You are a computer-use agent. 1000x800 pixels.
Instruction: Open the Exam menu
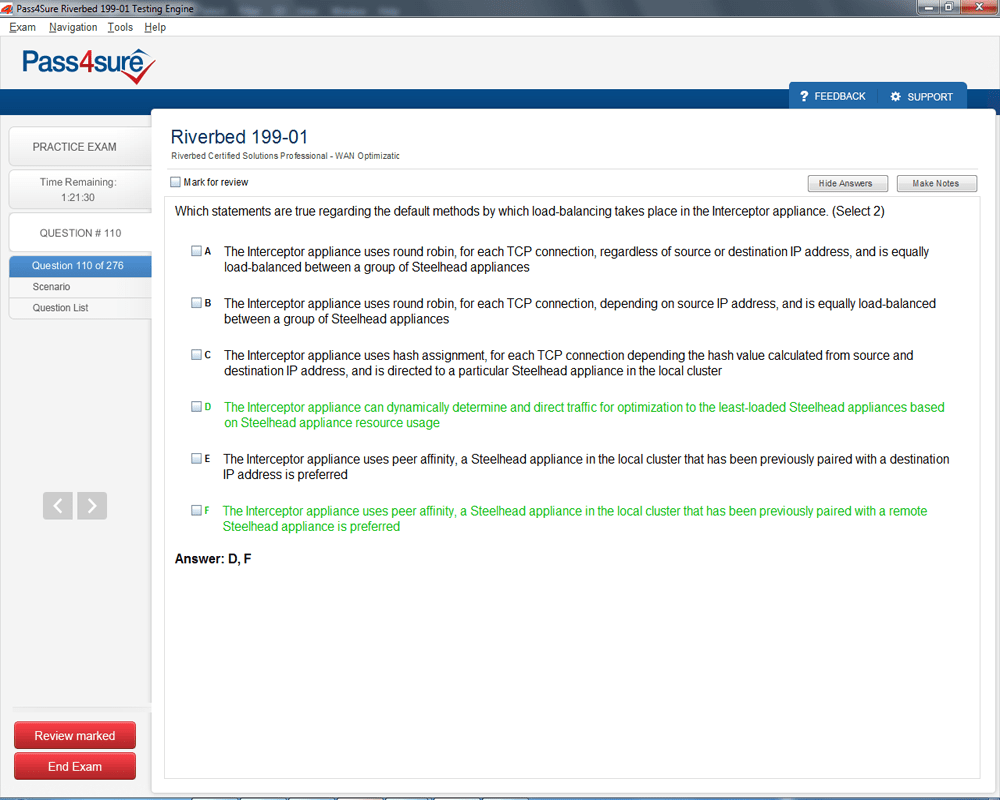22,27
